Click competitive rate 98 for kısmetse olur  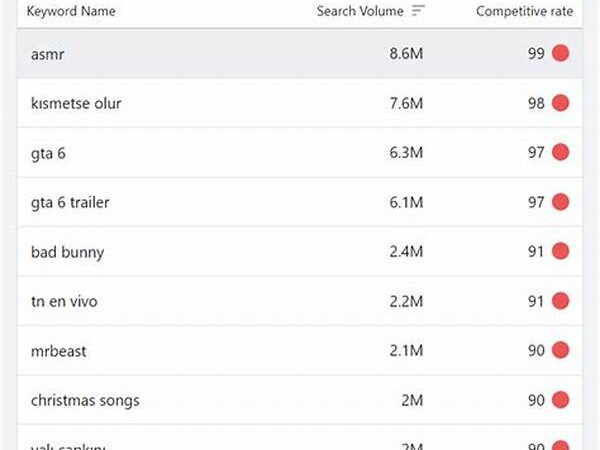[x=536, y=103]
